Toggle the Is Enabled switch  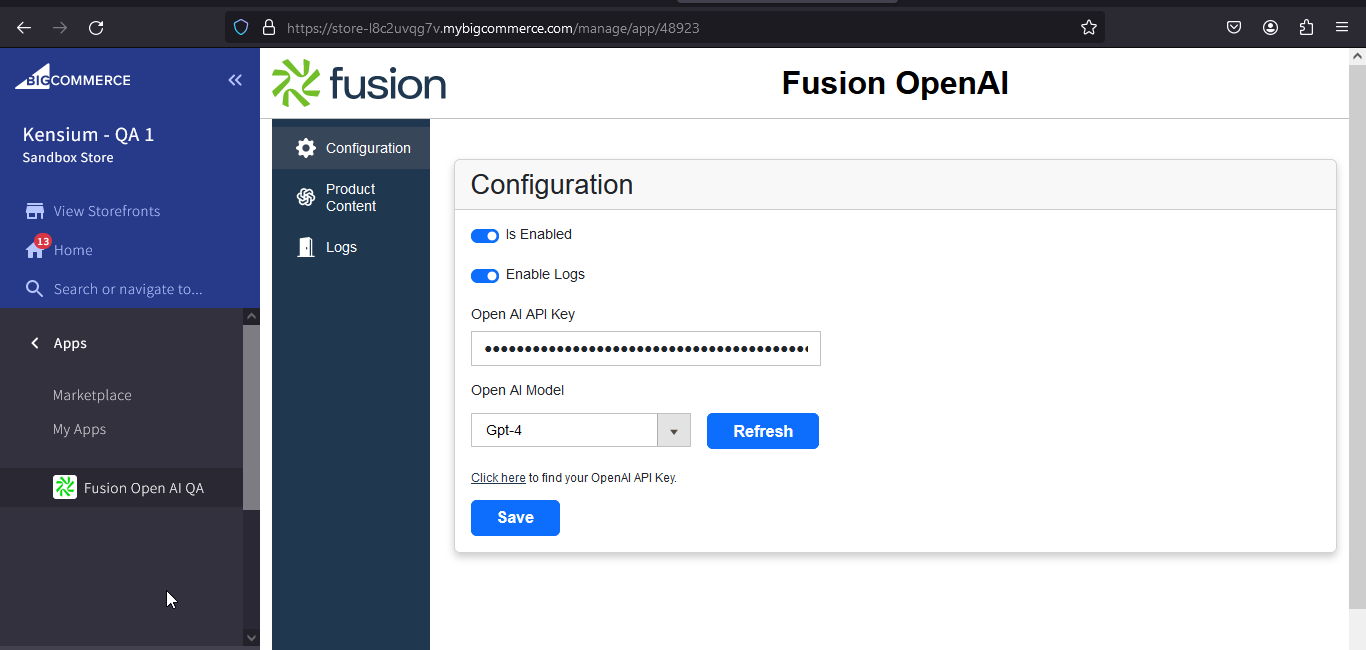485,236
